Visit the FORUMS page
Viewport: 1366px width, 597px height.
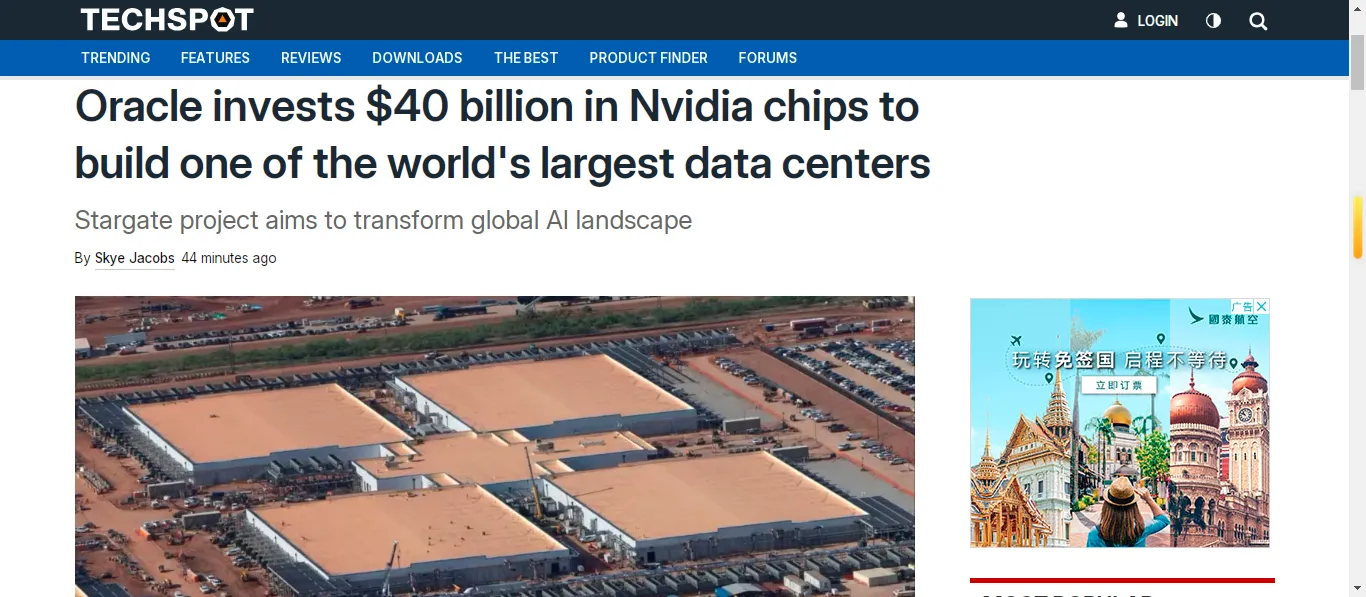[768, 58]
